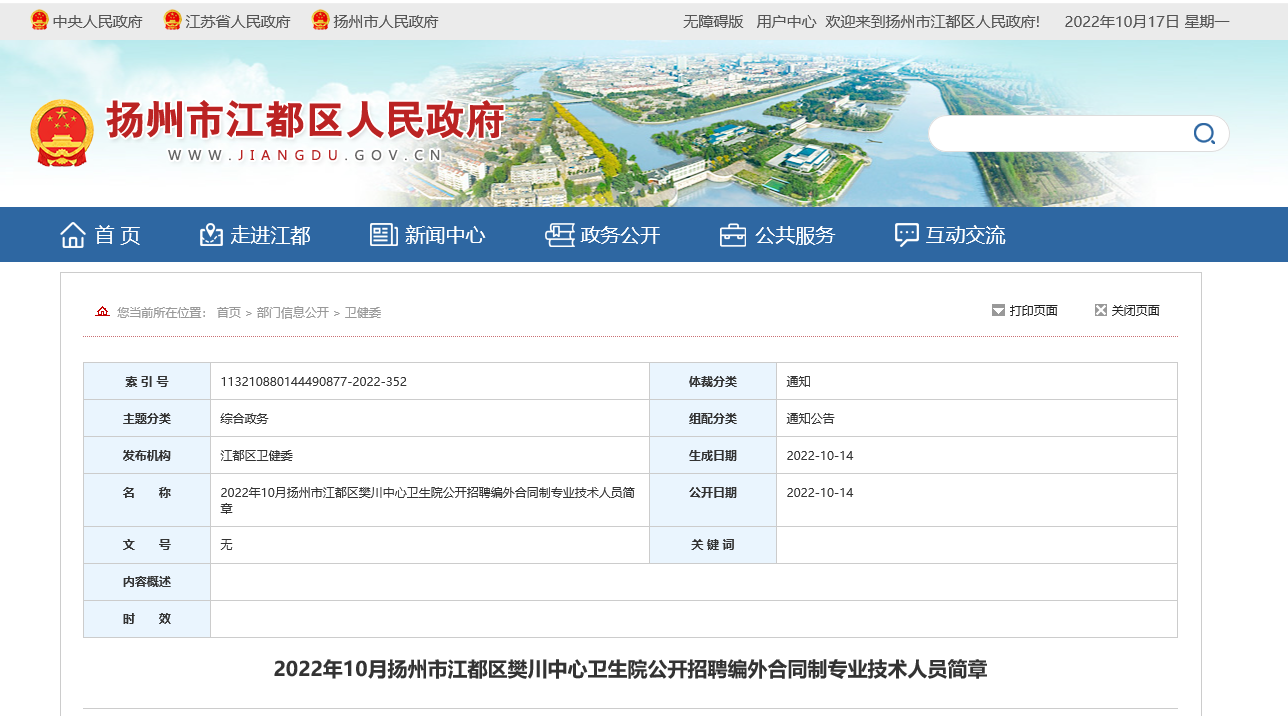Select 公共服务 in navigation bar
The image size is (1288, 716).
tap(794, 235)
